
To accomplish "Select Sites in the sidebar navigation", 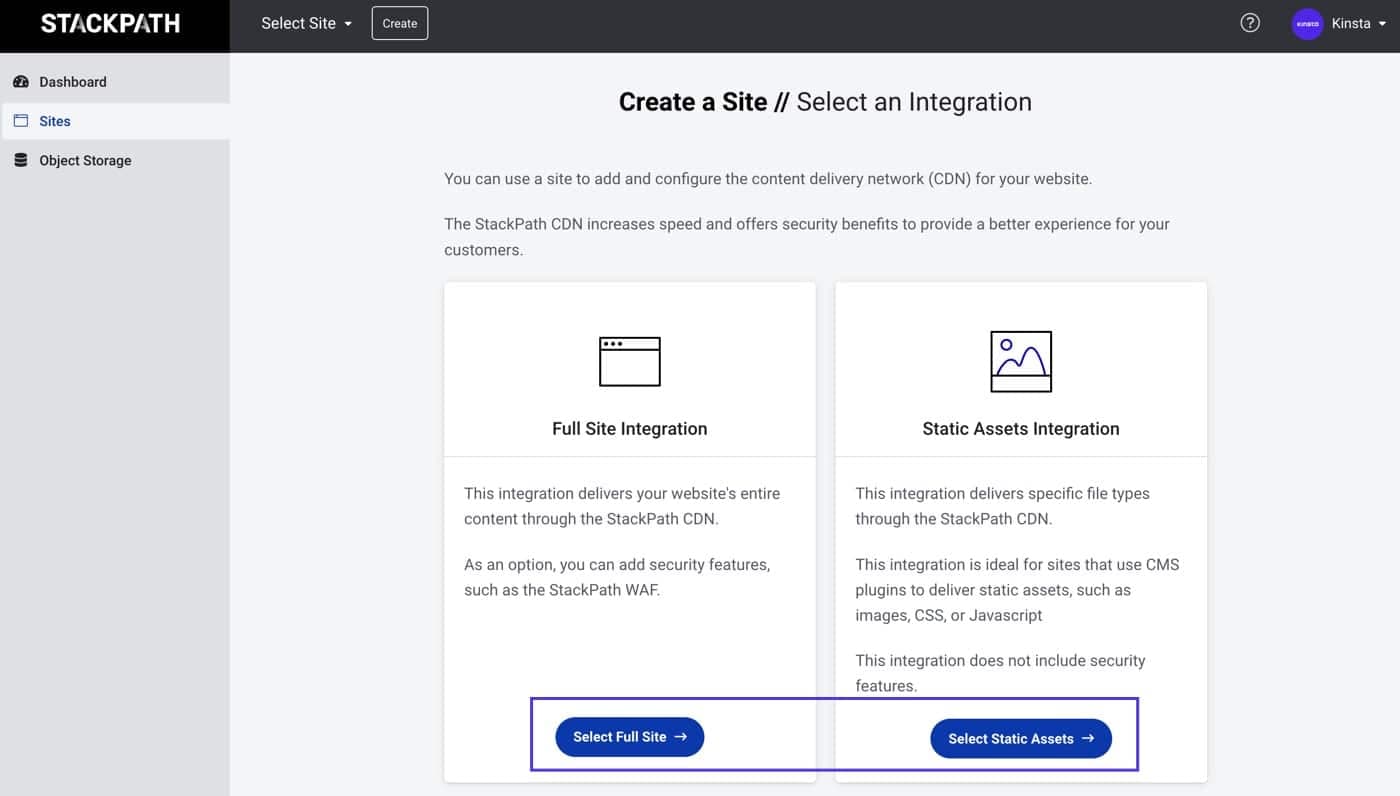I will click(54, 120).
